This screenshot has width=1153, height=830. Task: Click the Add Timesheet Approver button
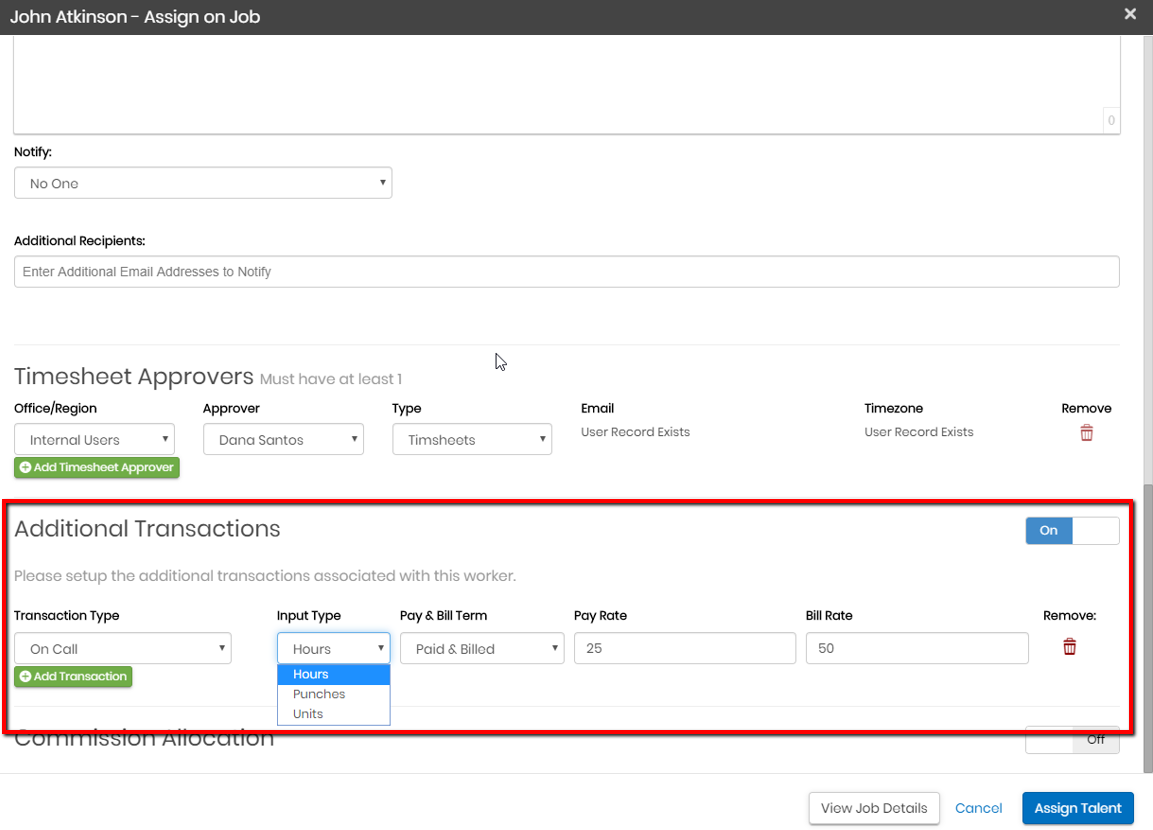(x=97, y=467)
